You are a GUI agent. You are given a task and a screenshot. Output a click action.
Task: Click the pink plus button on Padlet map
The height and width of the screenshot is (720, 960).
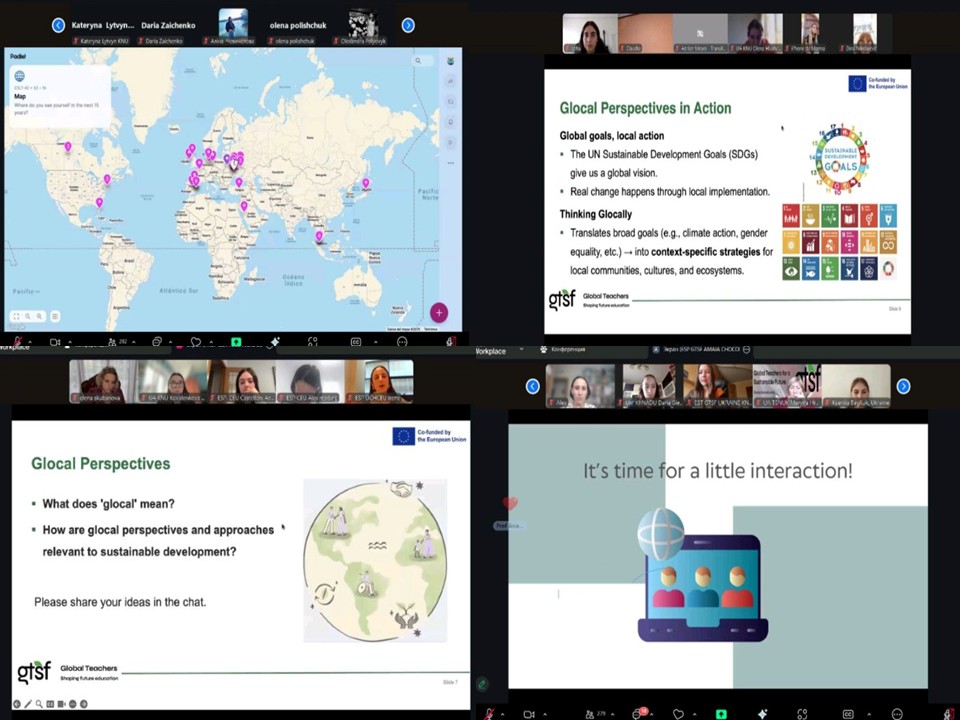pos(438,313)
